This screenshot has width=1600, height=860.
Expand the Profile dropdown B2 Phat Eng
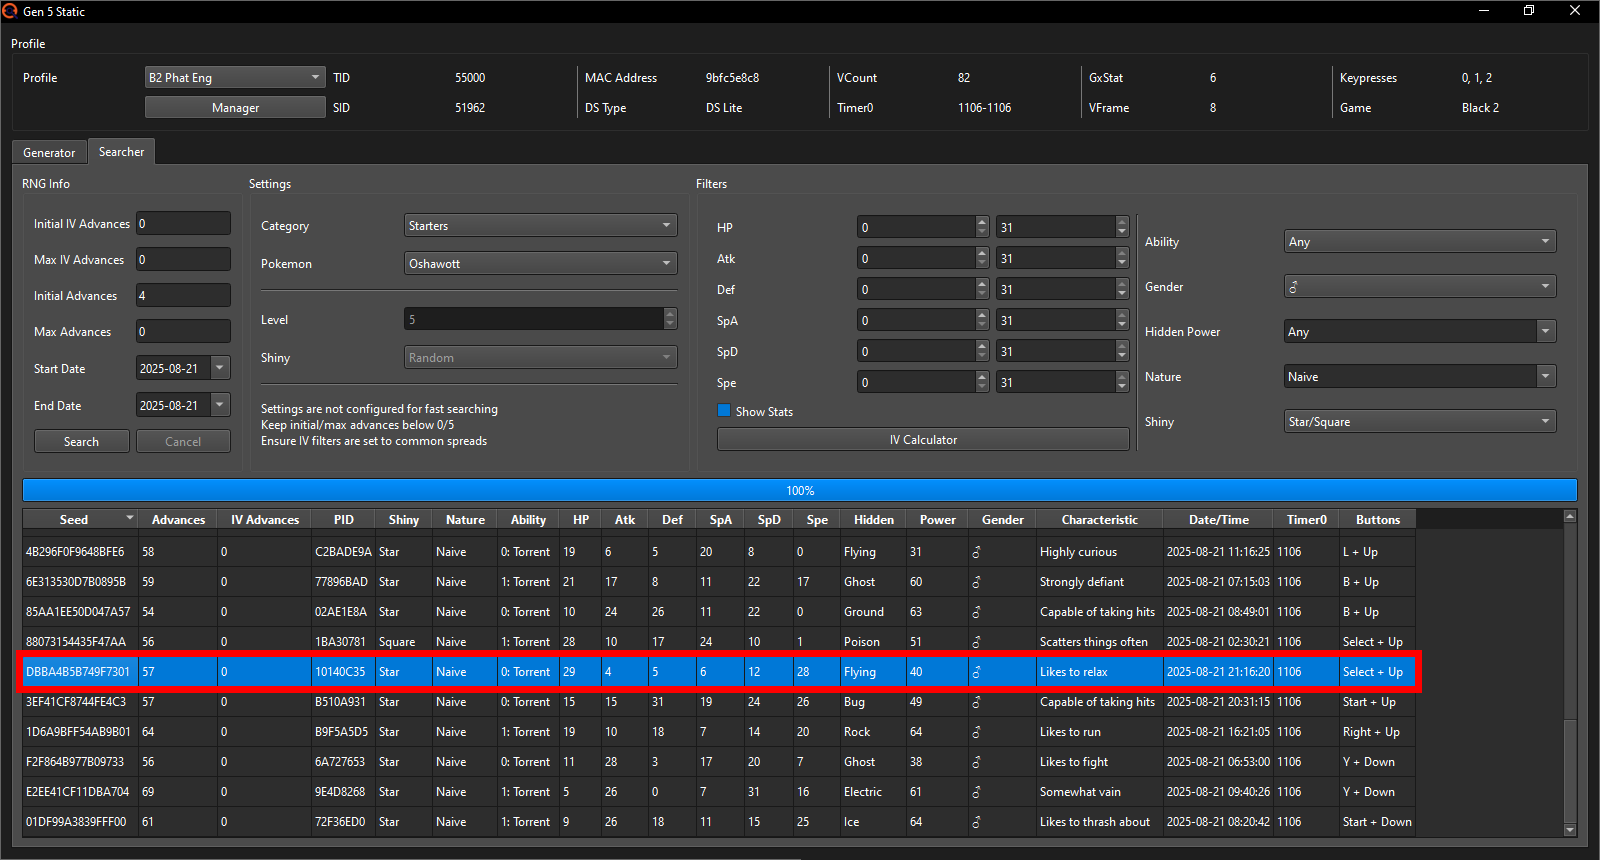tap(315, 77)
